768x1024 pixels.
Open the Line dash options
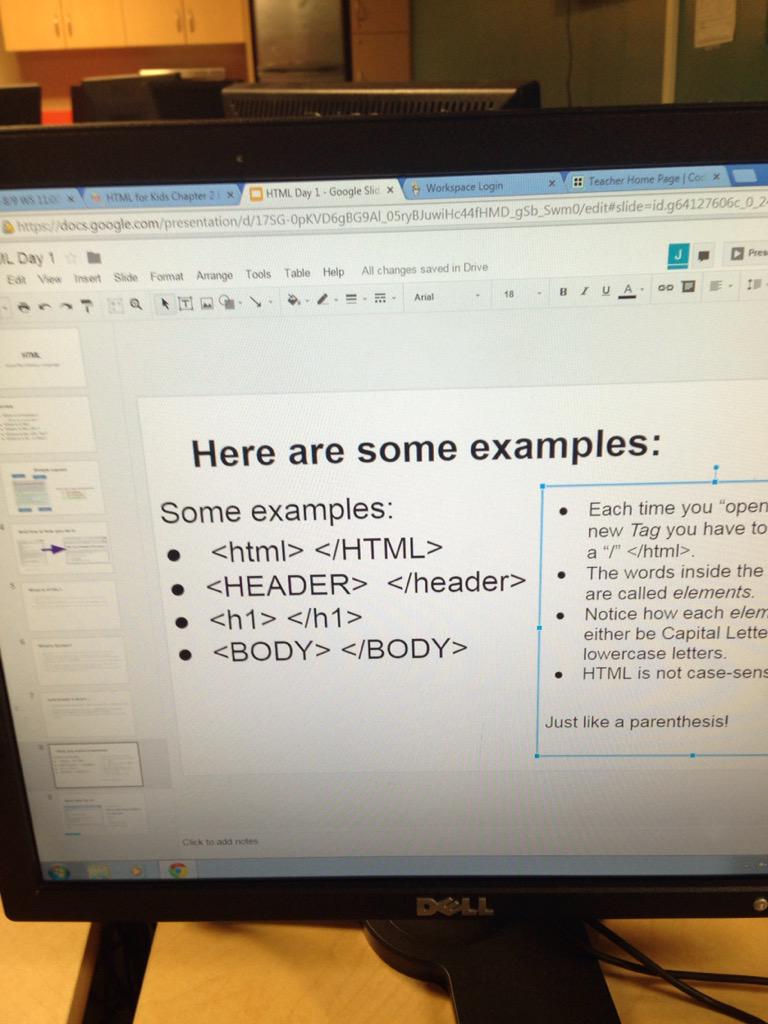click(379, 298)
